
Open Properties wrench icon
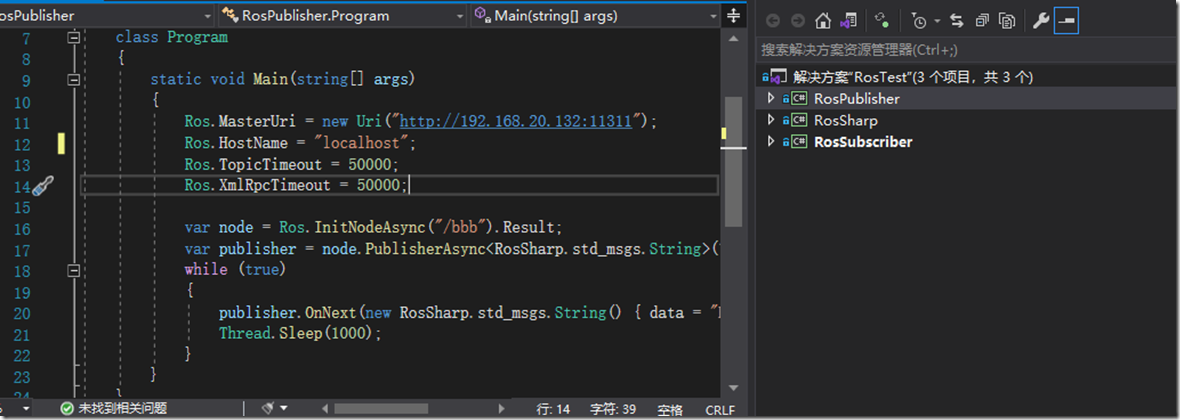1041,21
